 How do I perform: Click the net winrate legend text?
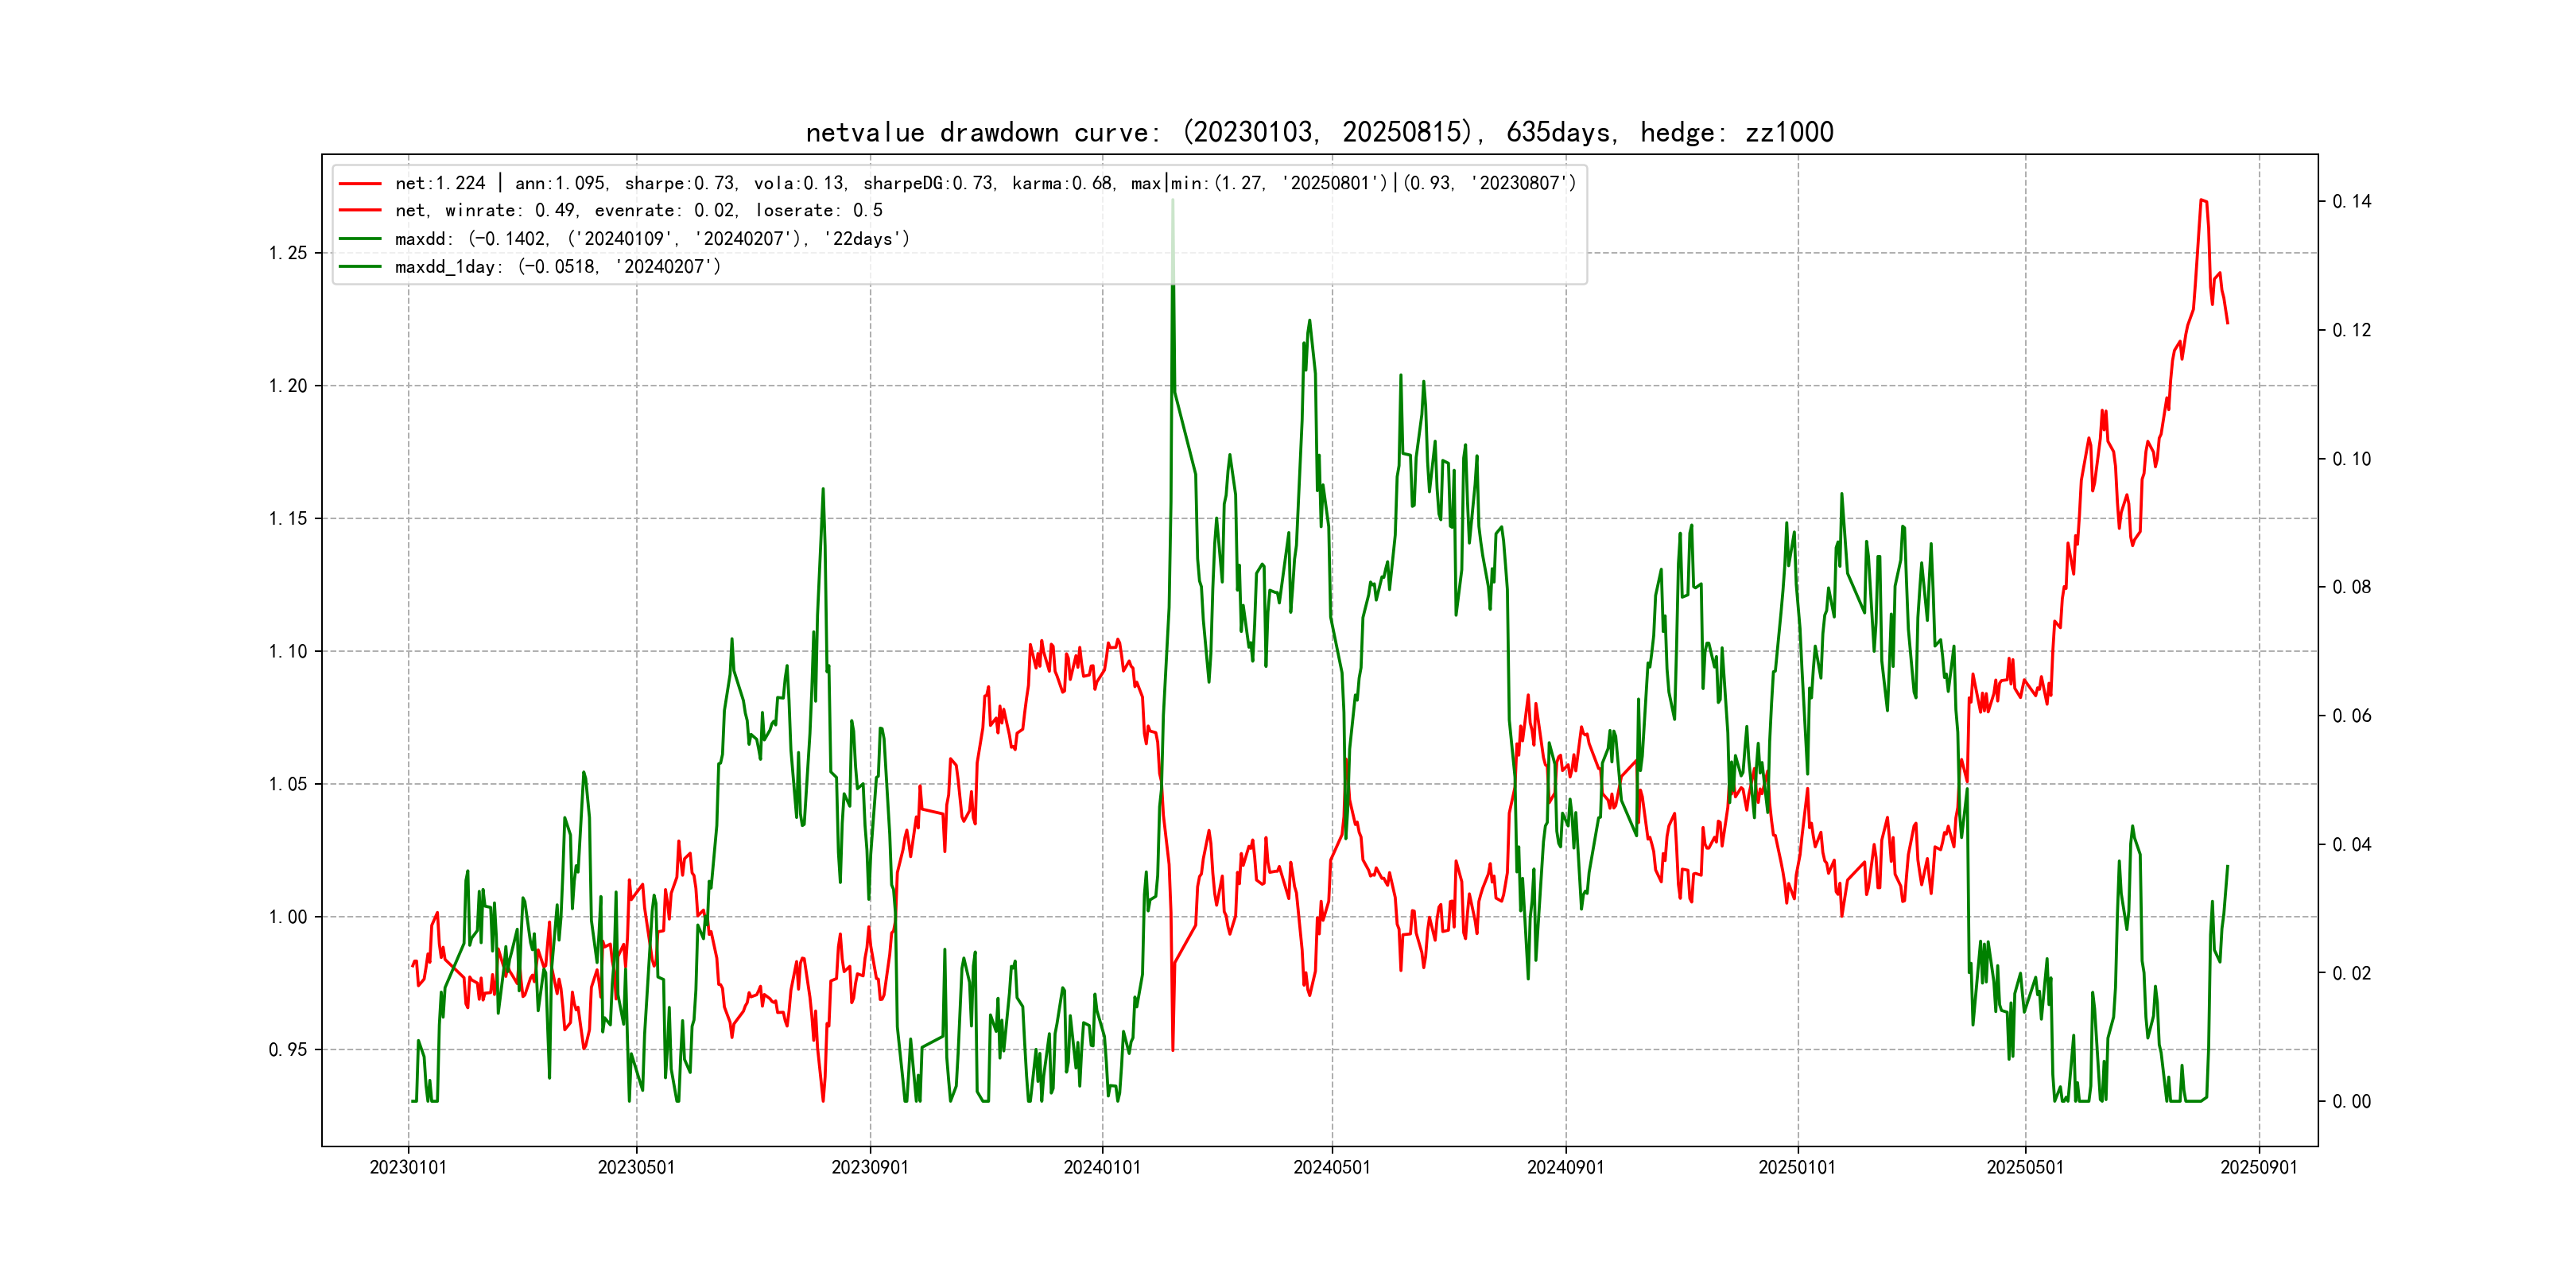[638, 210]
